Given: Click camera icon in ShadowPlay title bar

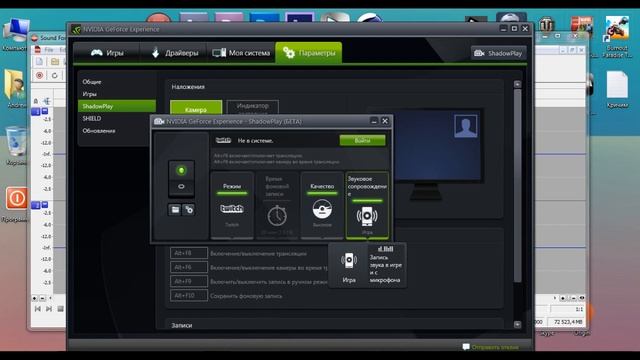Looking at the screenshot, I should point(159,121).
